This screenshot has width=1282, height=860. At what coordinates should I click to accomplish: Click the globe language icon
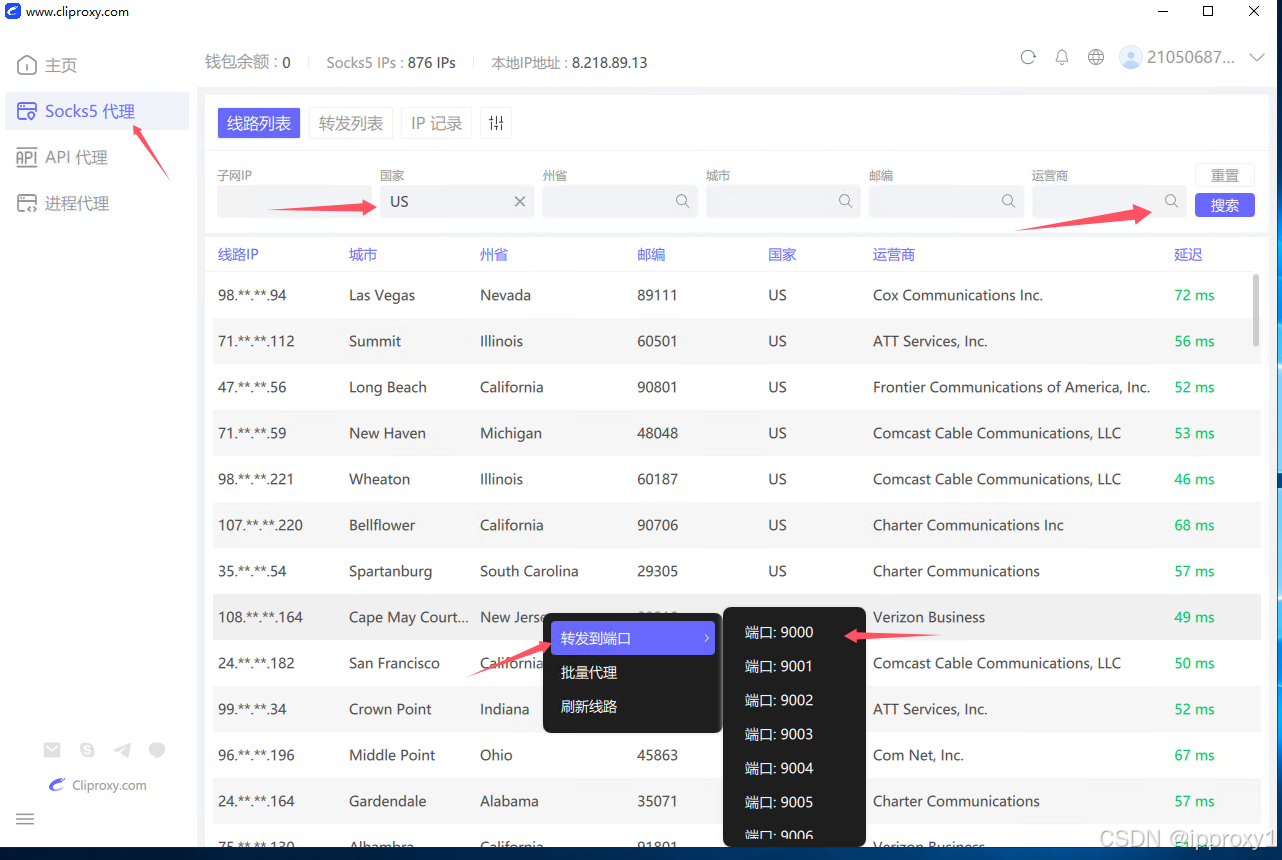click(x=1096, y=58)
